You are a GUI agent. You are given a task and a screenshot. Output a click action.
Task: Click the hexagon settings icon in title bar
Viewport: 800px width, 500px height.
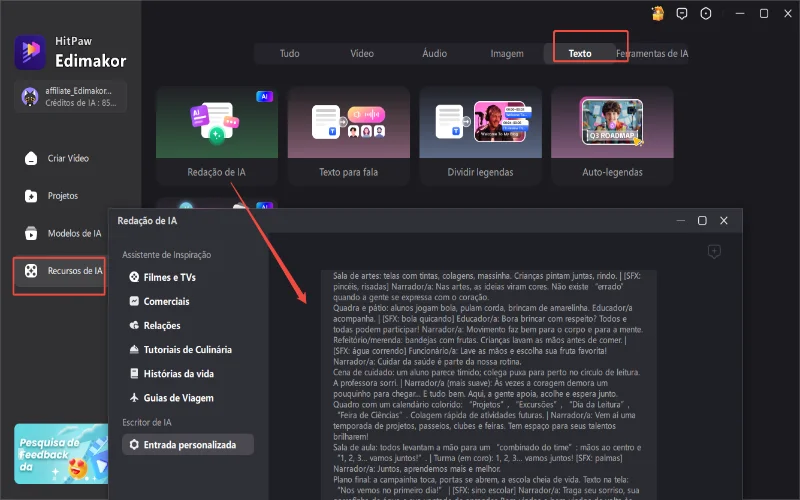coord(706,14)
